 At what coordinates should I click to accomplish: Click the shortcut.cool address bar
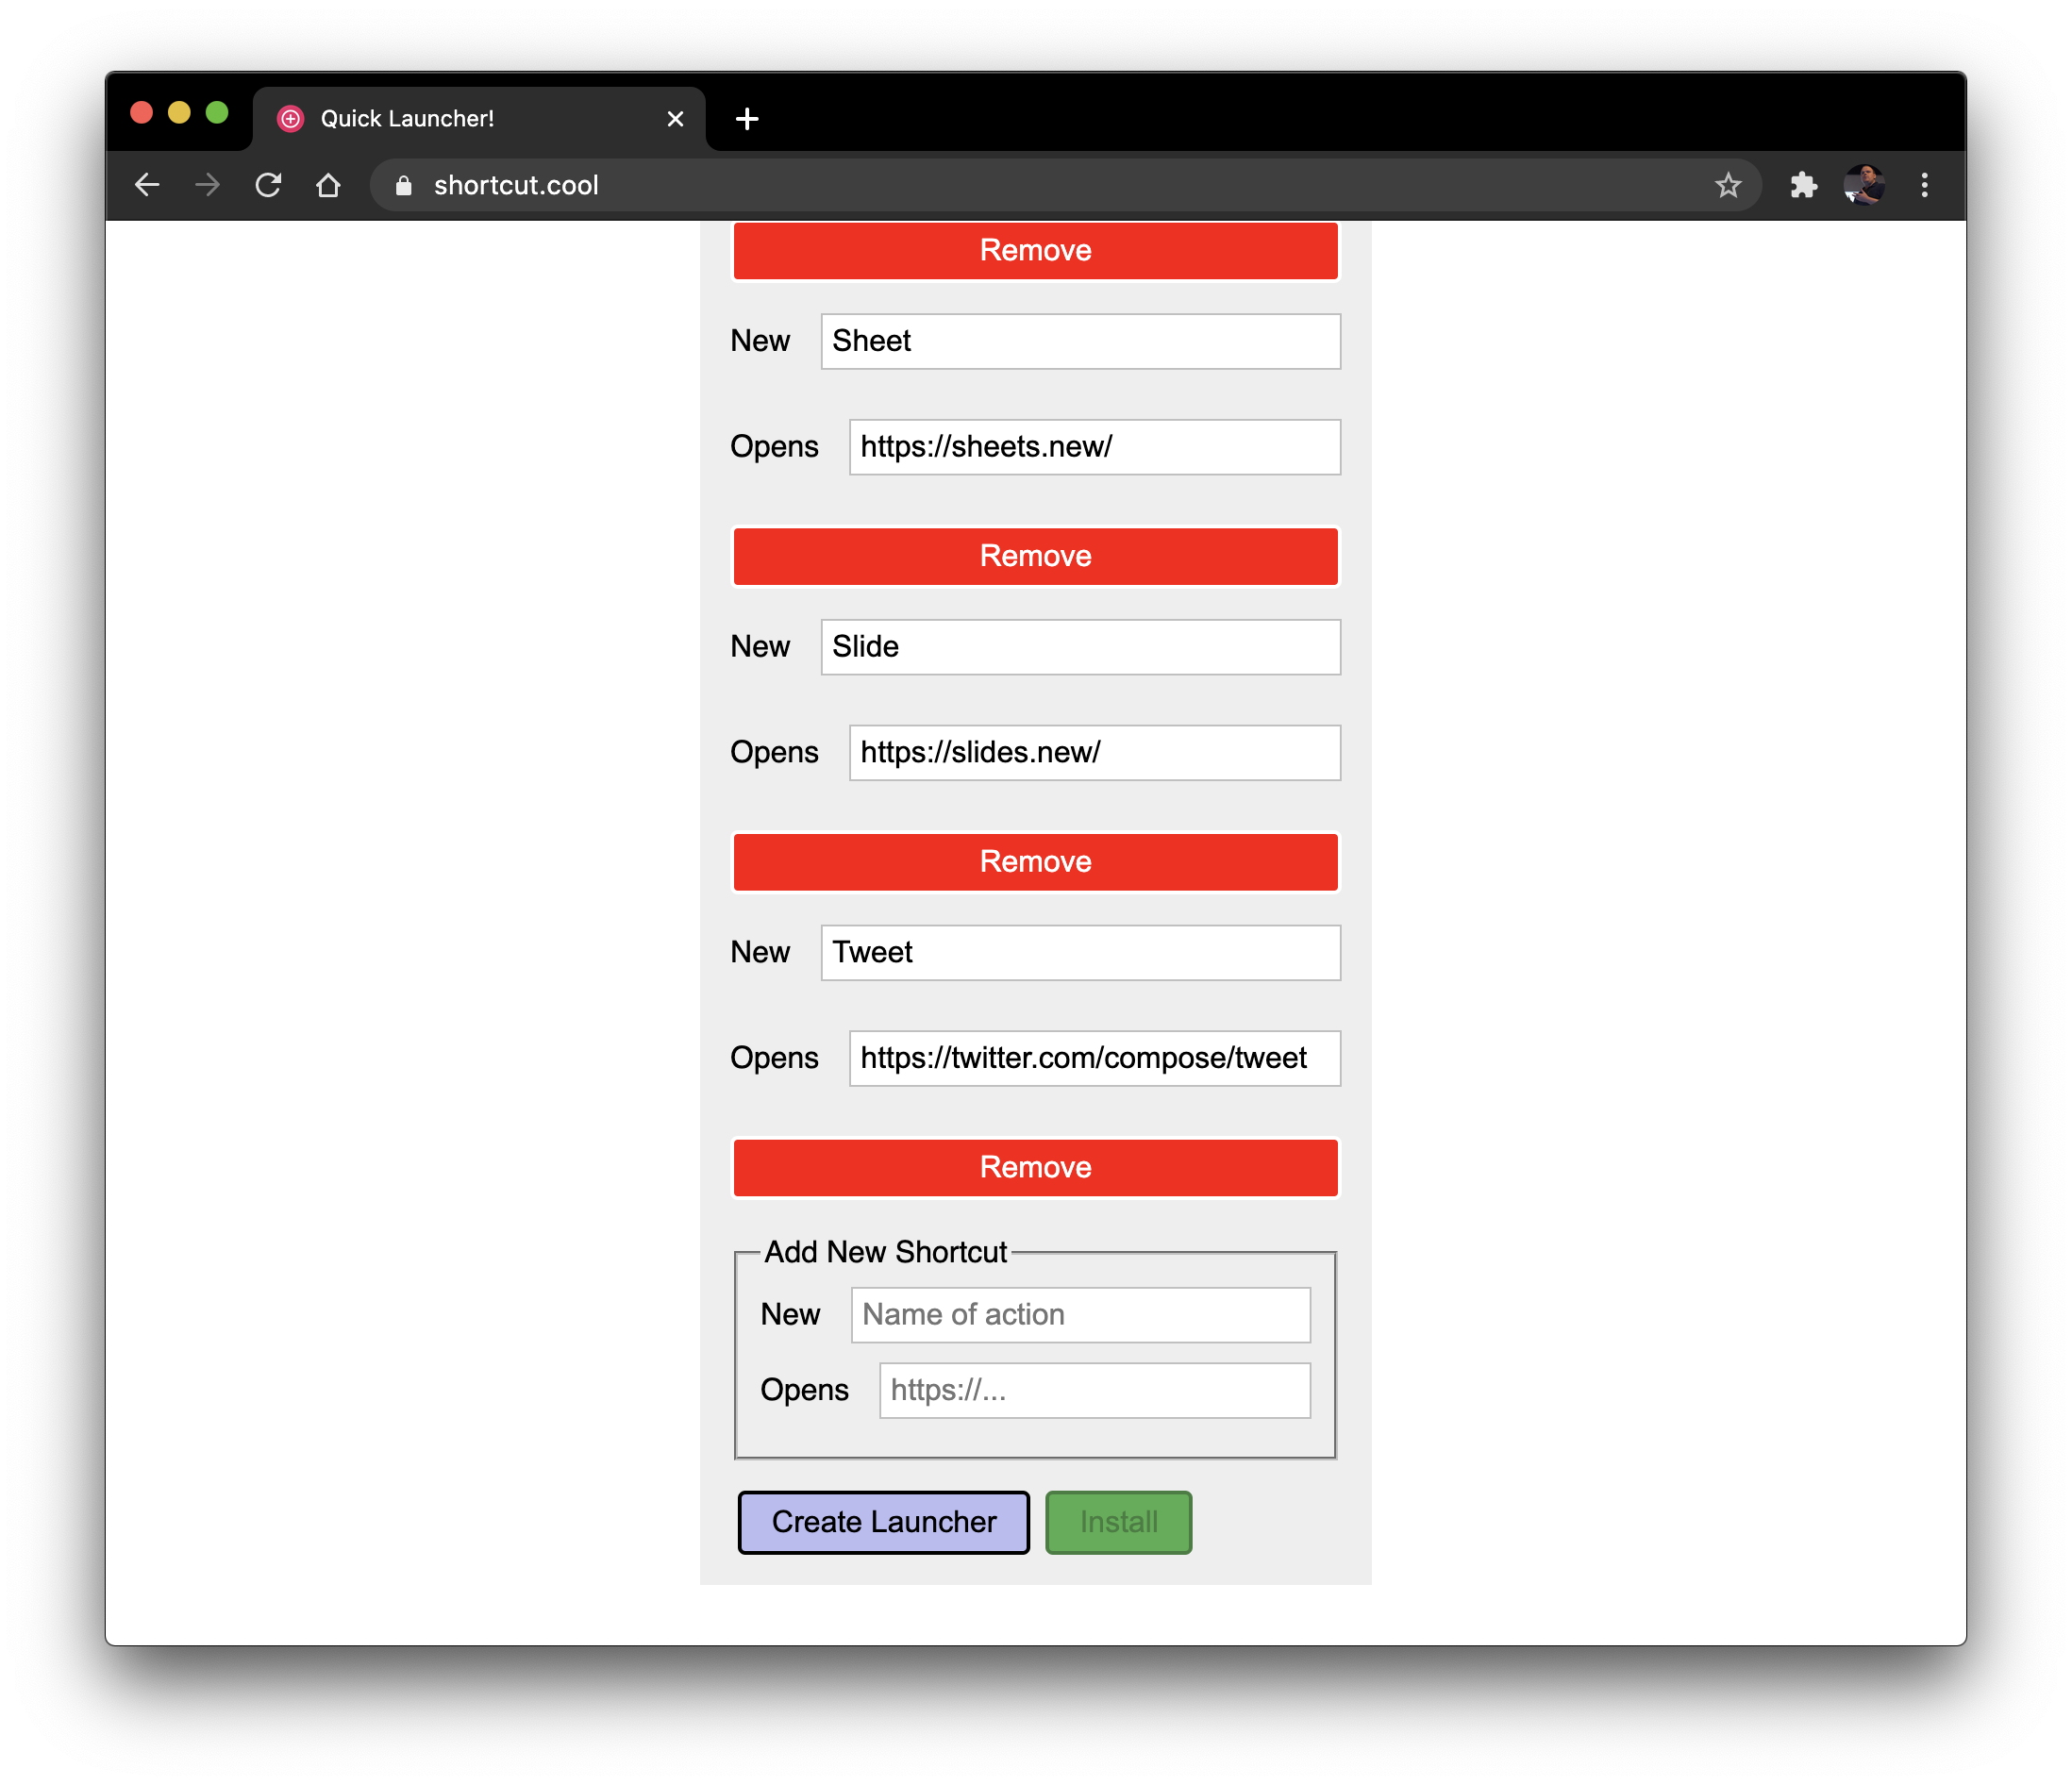click(1065, 185)
